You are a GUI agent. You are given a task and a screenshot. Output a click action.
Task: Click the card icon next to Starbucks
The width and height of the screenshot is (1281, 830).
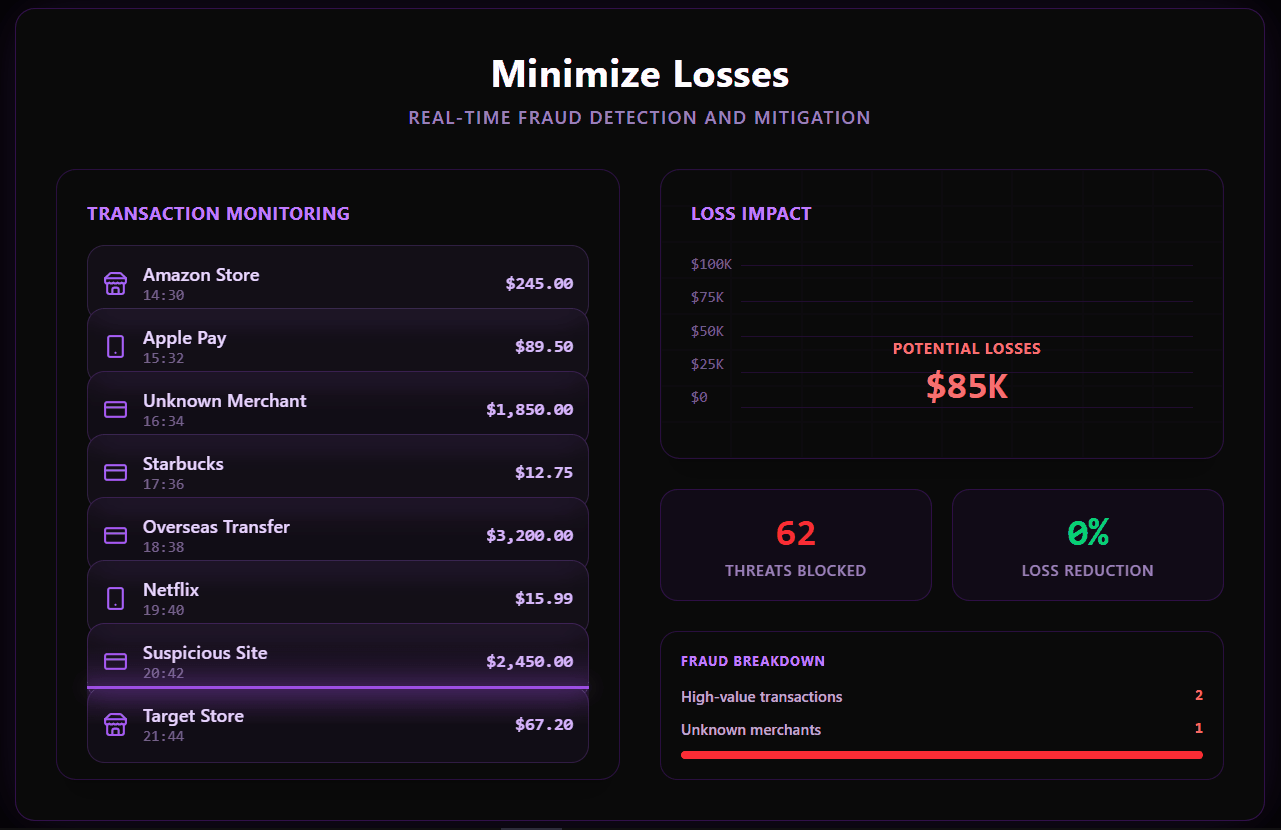(116, 473)
